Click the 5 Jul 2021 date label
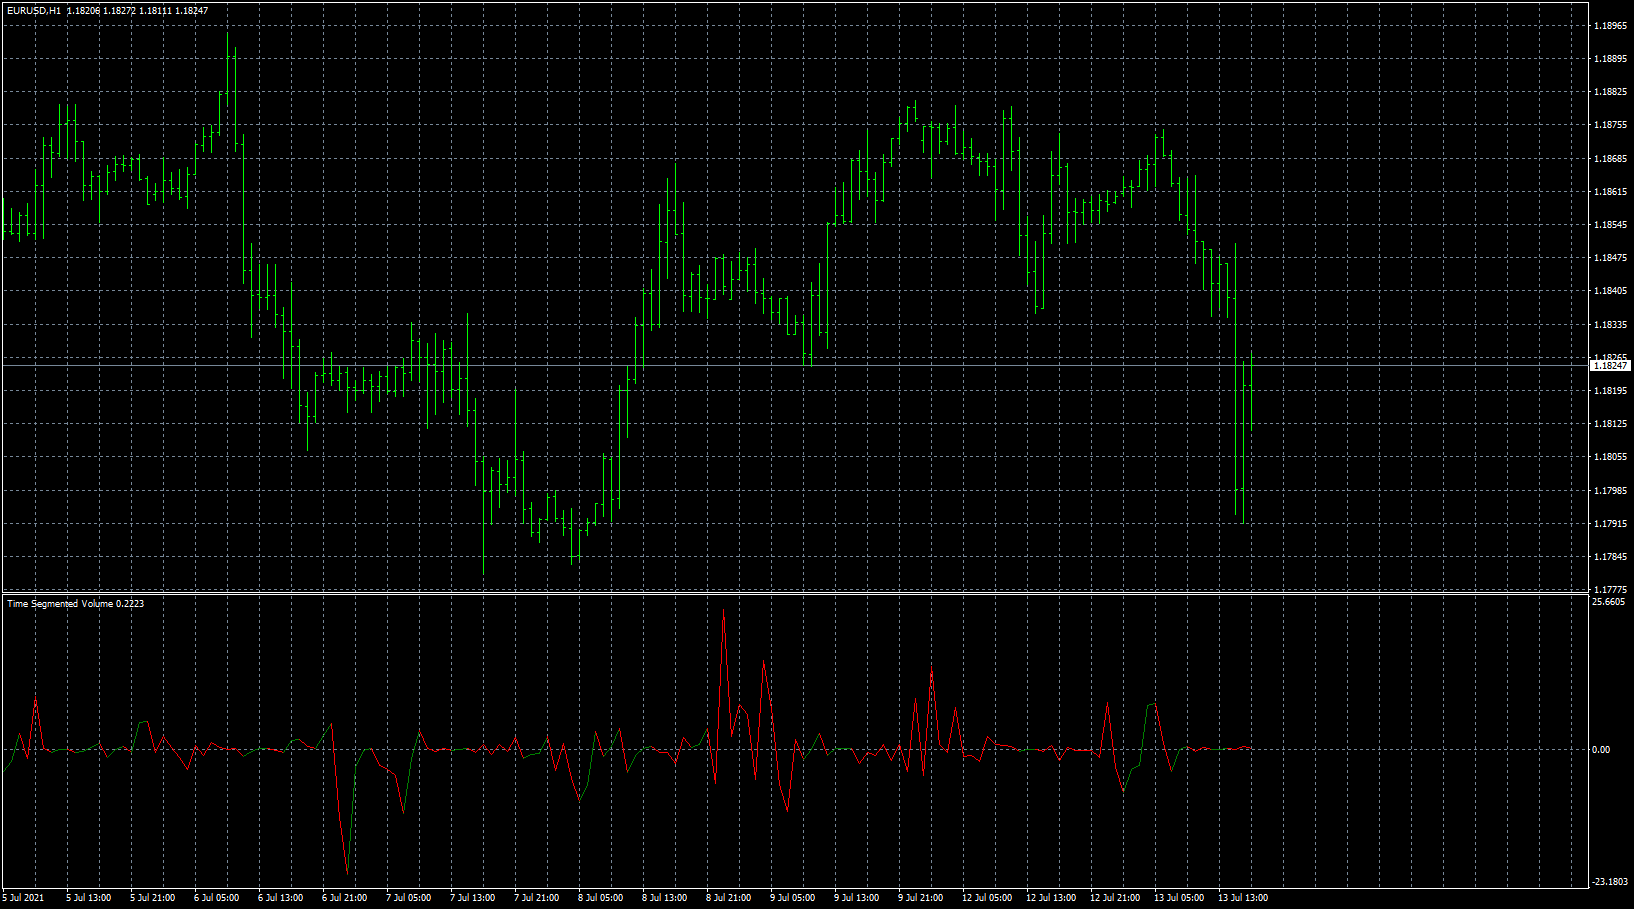The width and height of the screenshot is (1634, 909). 24,898
